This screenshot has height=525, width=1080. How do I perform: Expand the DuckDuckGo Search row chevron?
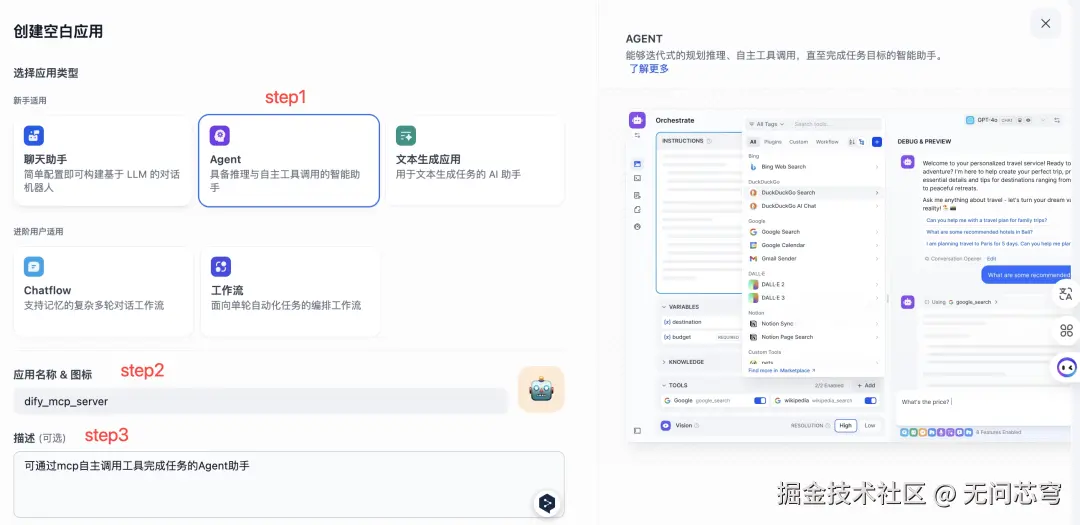click(x=877, y=193)
